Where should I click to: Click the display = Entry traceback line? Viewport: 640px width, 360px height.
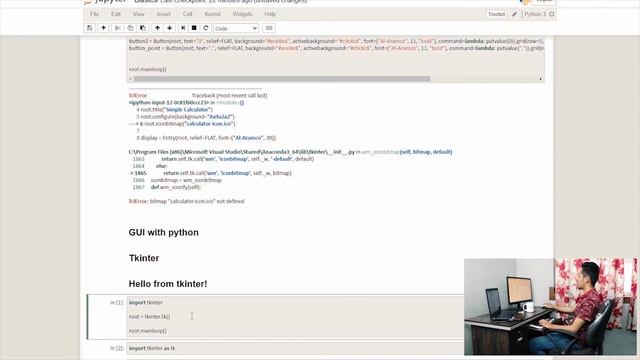206,138
